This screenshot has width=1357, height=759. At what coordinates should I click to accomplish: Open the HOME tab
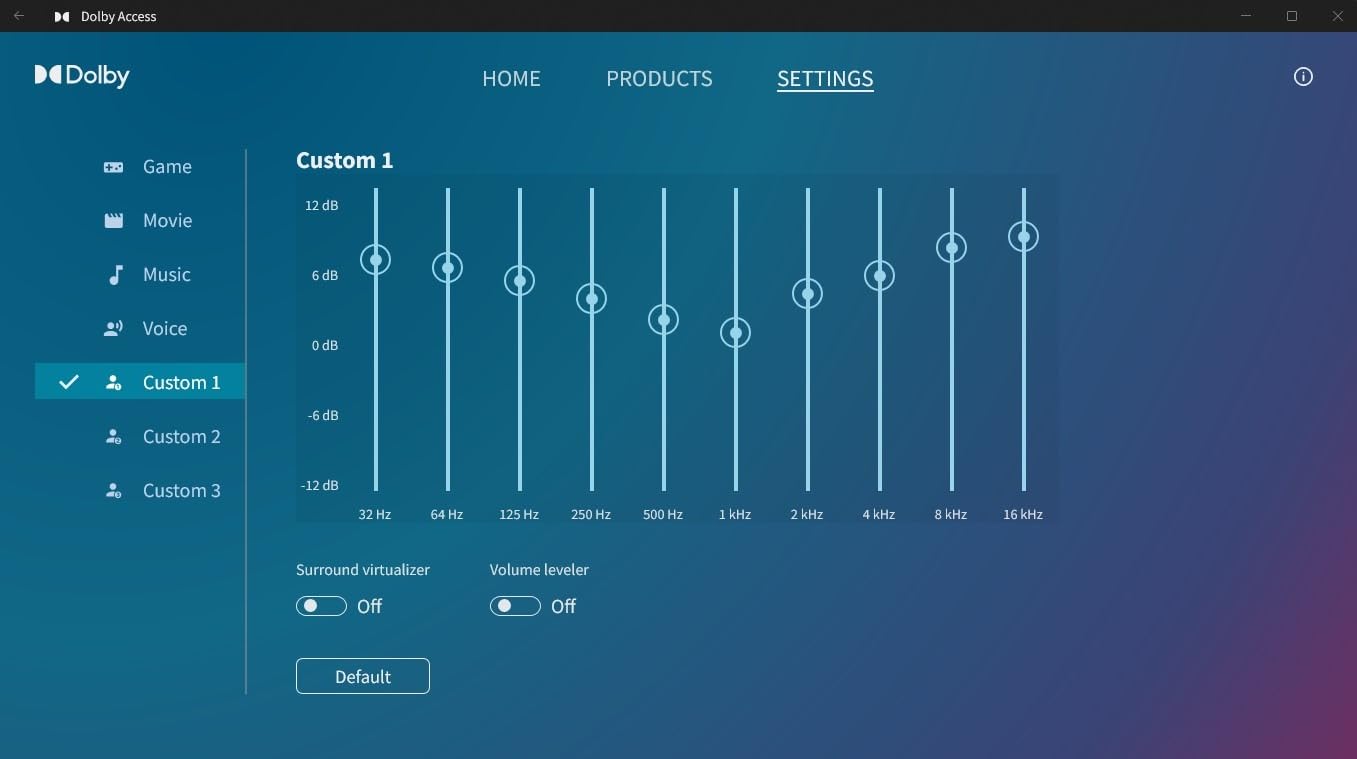pos(511,79)
